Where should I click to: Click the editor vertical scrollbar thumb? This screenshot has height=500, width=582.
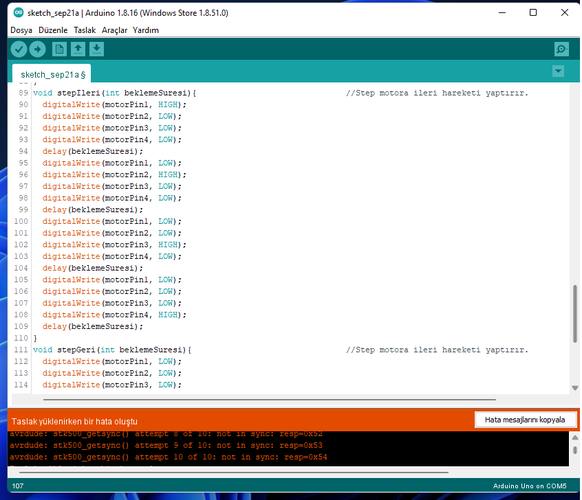click(575, 314)
